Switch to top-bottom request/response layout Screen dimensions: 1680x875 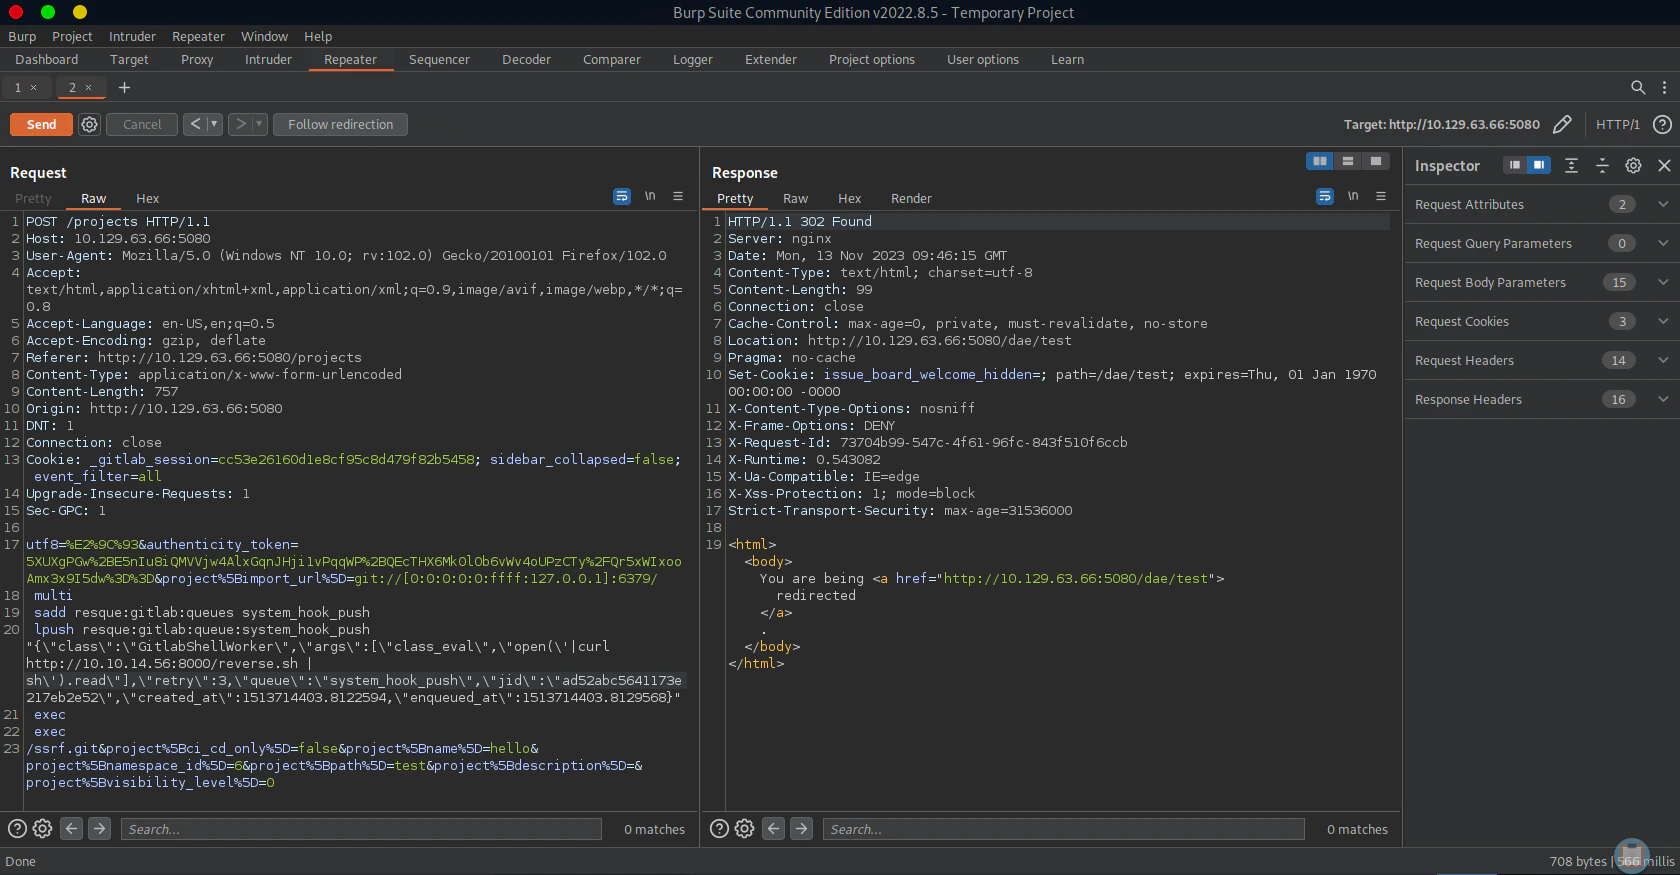[1348, 161]
